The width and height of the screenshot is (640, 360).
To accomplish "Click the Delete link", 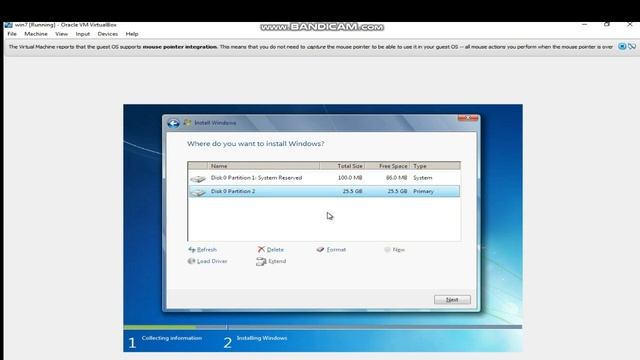I will click(x=275, y=249).
